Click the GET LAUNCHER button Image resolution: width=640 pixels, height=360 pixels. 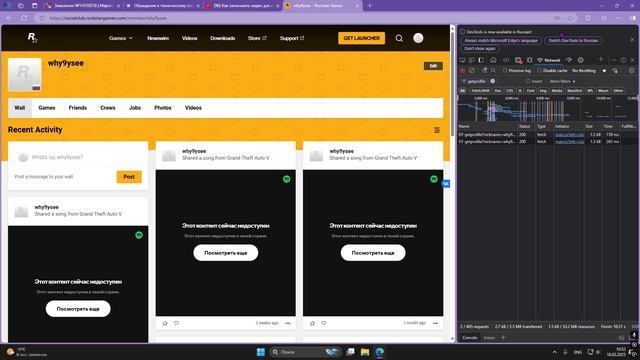pos(361,38)
